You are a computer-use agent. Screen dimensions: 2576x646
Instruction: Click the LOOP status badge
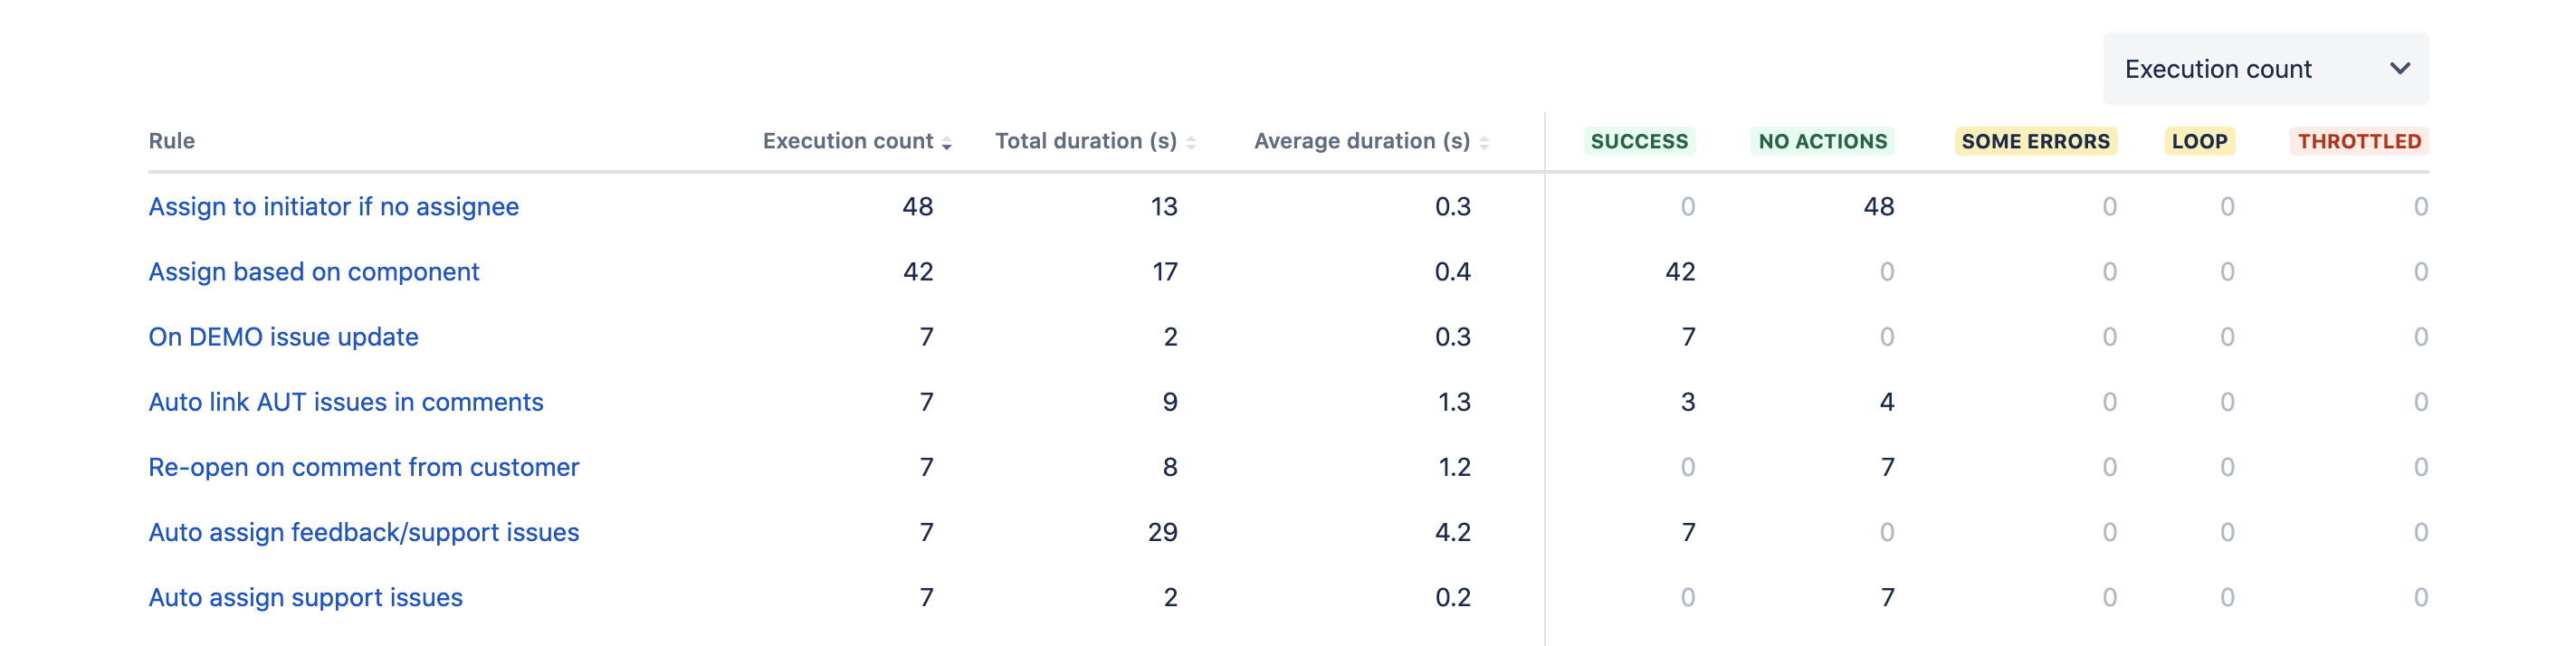coord(2199,142)
